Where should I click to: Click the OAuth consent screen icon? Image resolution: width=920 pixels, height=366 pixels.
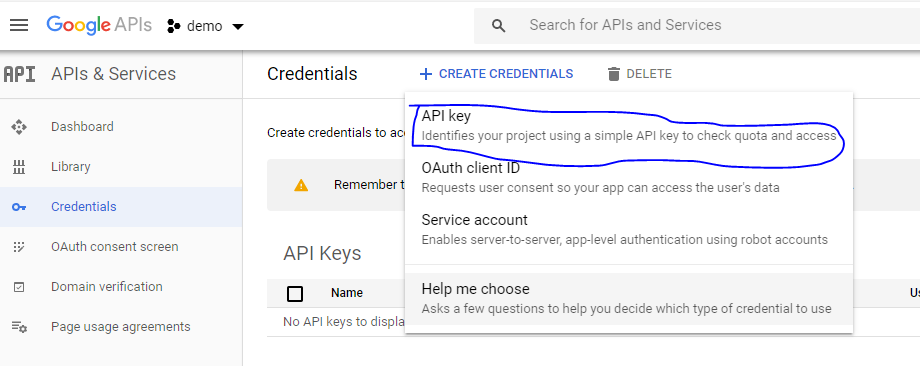[19, 247]
